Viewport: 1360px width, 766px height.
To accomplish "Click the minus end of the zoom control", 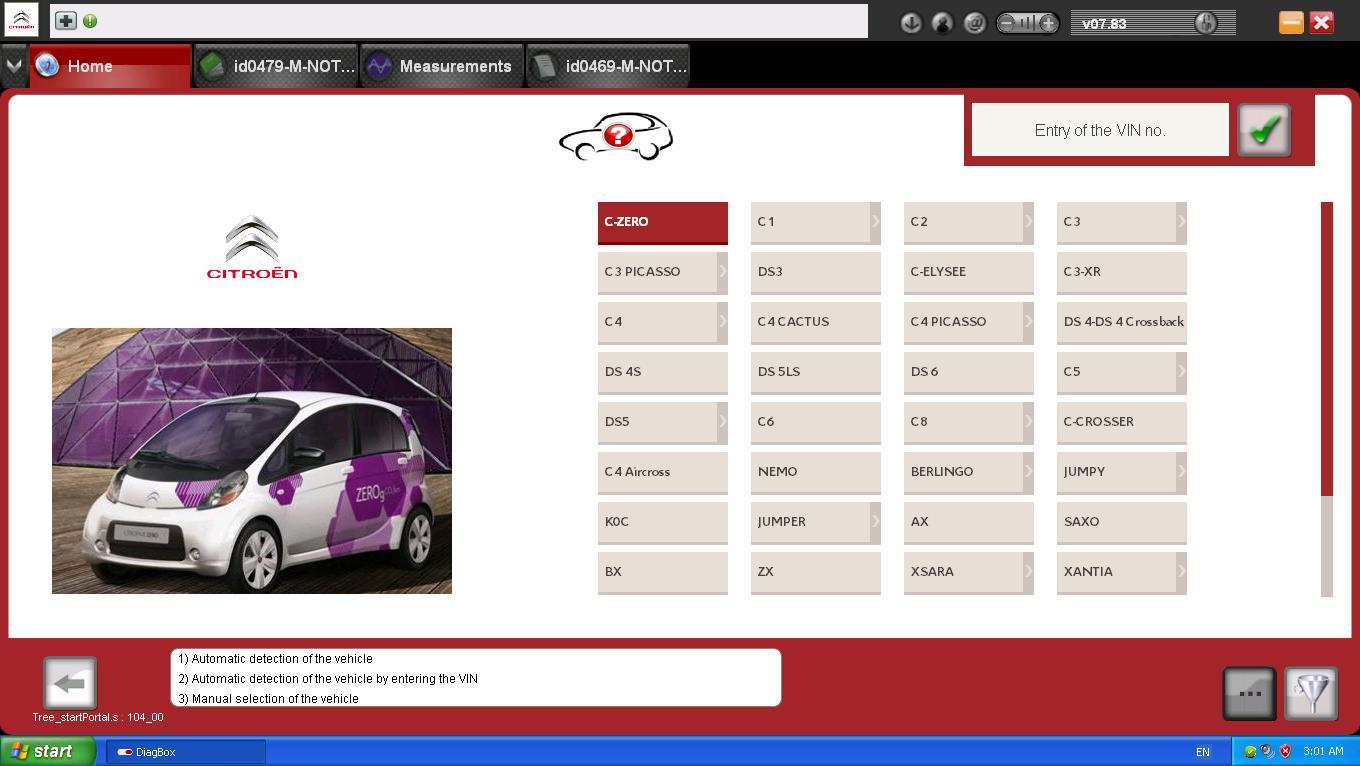I will pyautogui.click(x=1007, y=23).
